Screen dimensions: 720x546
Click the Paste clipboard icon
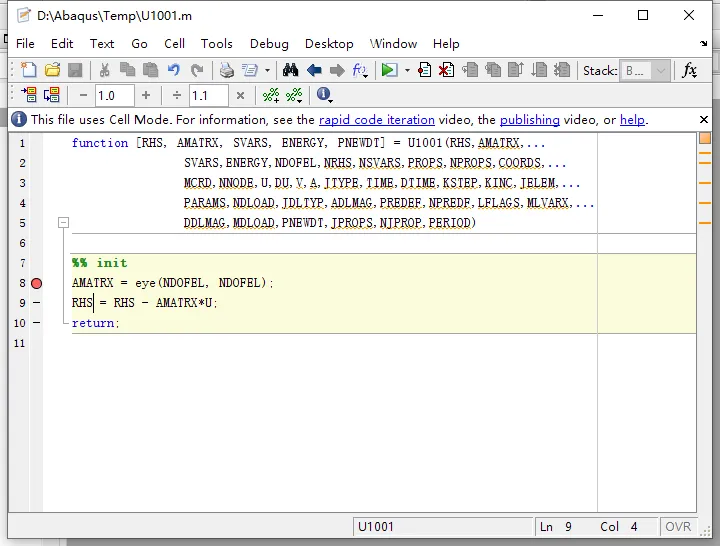tap(150, 70)
